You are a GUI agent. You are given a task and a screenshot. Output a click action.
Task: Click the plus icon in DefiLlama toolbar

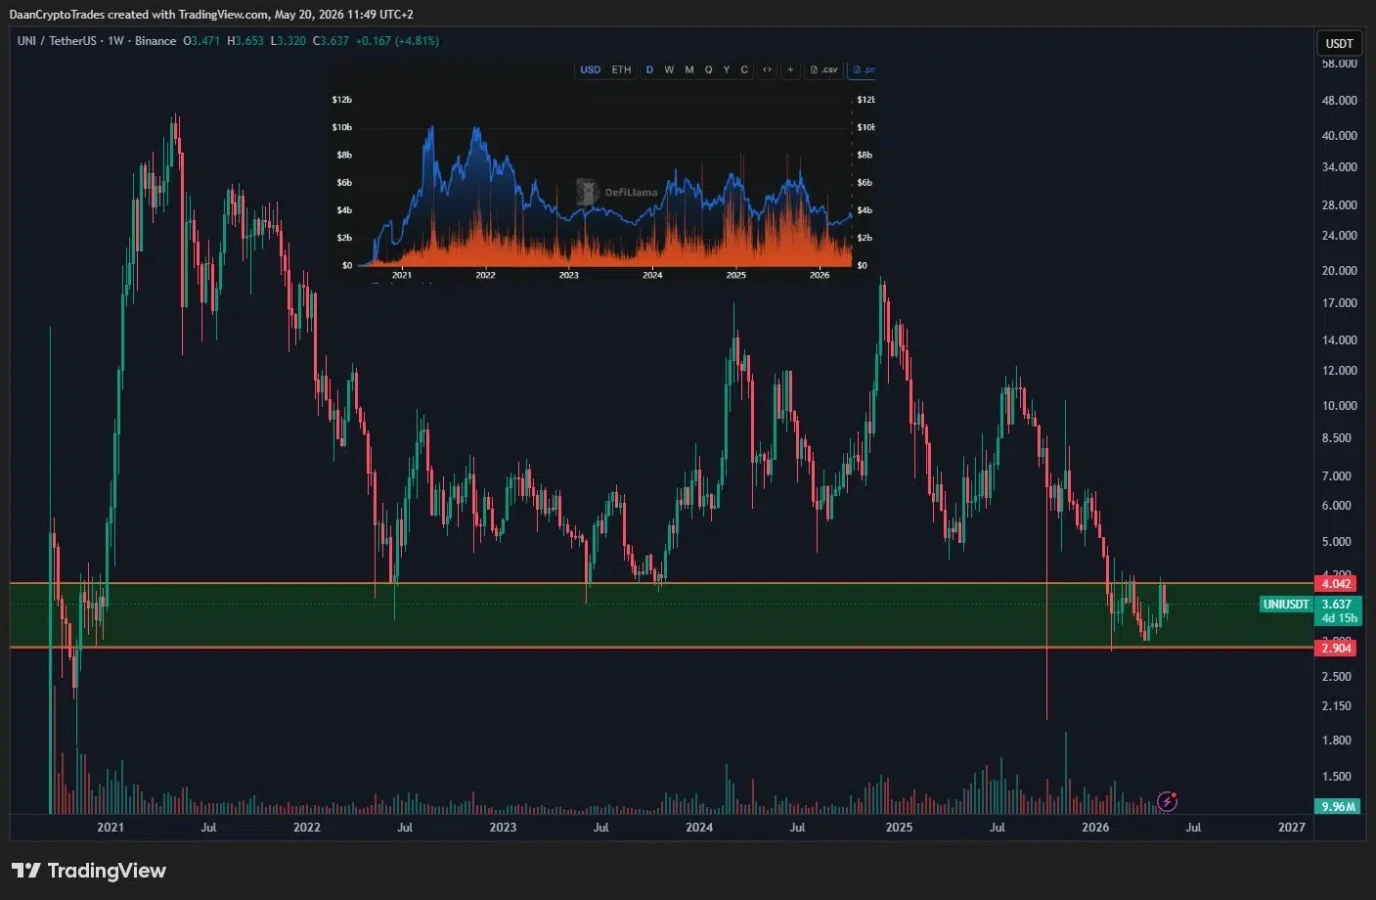coord(790,70)
